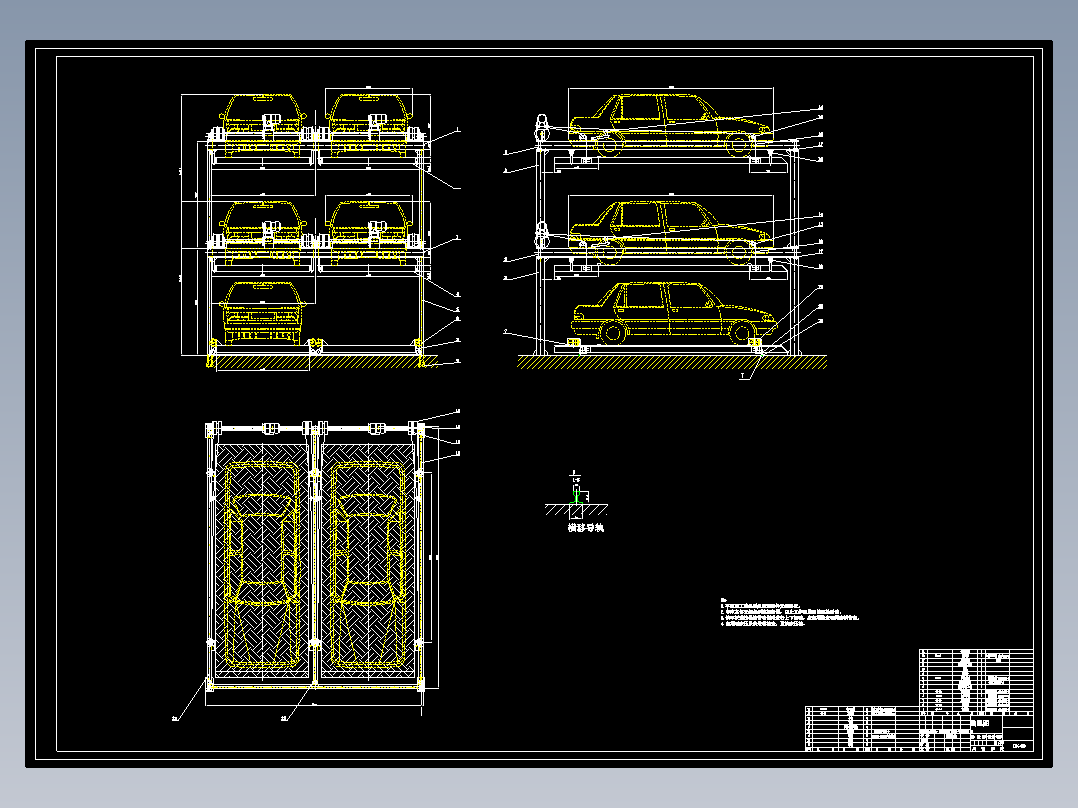The height and width of the screenshot is (808, 1078).
Task: Click the parts list table above title block
Action: [976, 681]
